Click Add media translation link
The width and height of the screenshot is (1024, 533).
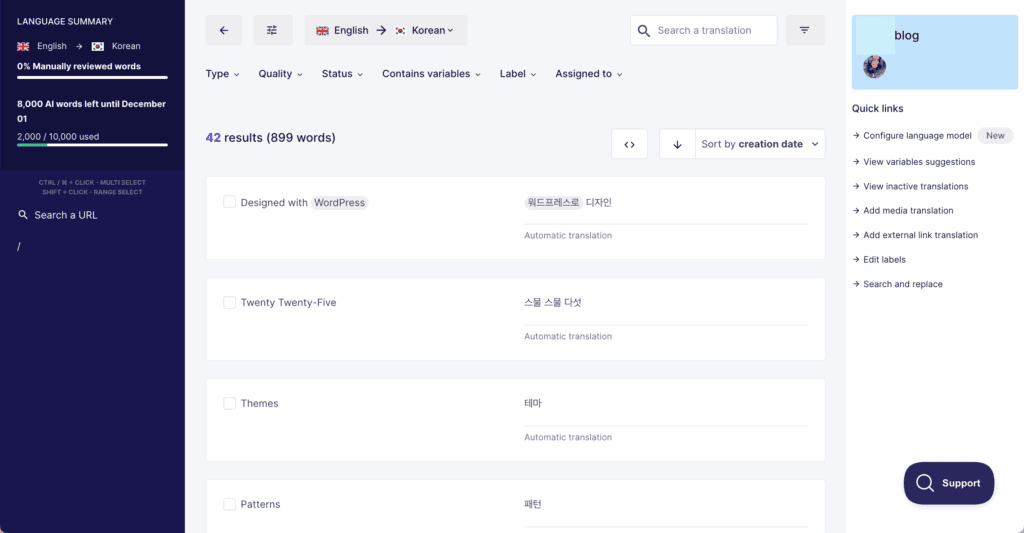coord(903,210)
